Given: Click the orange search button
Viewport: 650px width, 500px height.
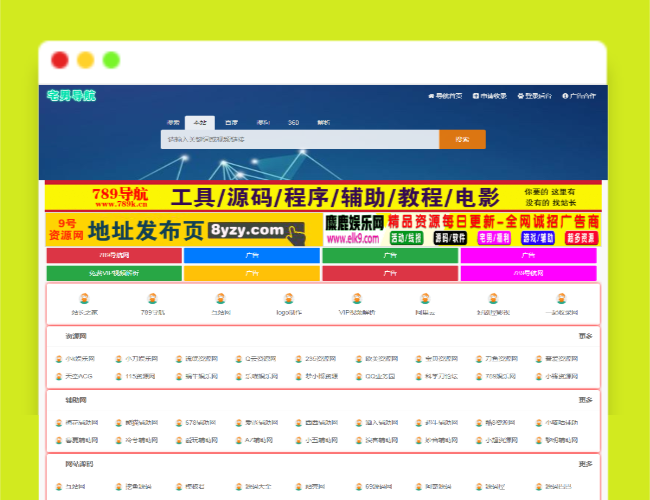Looking at the screenshot, I should [x=463, y=139].
